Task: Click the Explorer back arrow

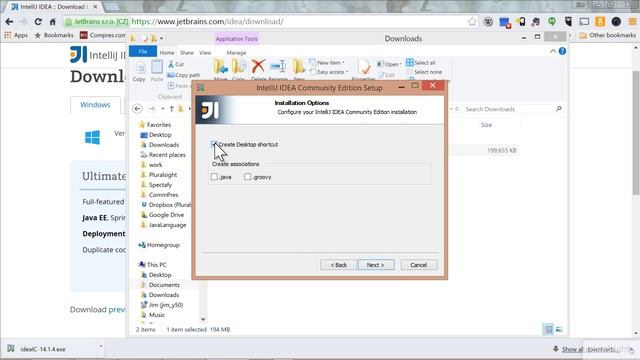Action: tap(138, 109)
